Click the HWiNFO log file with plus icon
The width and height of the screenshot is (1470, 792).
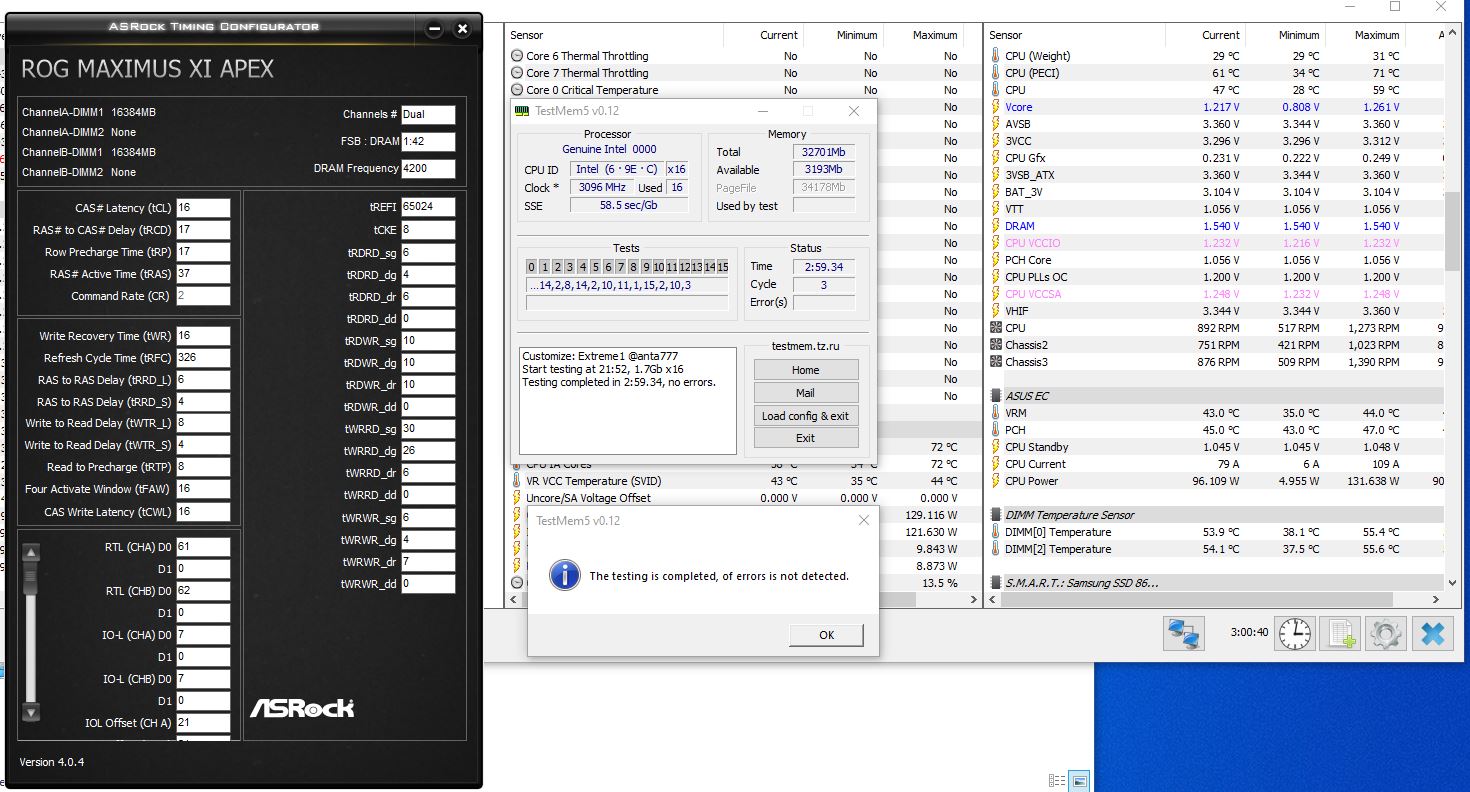(x=1340, y=634)
